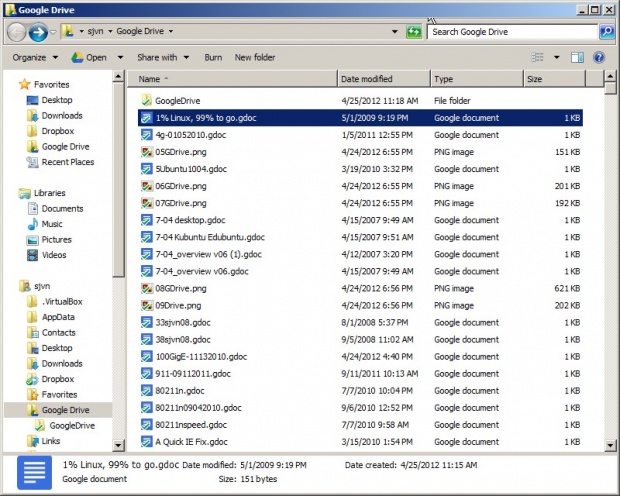Click the Change your view icon
The image size is (620, 496).
coord(537,58)
